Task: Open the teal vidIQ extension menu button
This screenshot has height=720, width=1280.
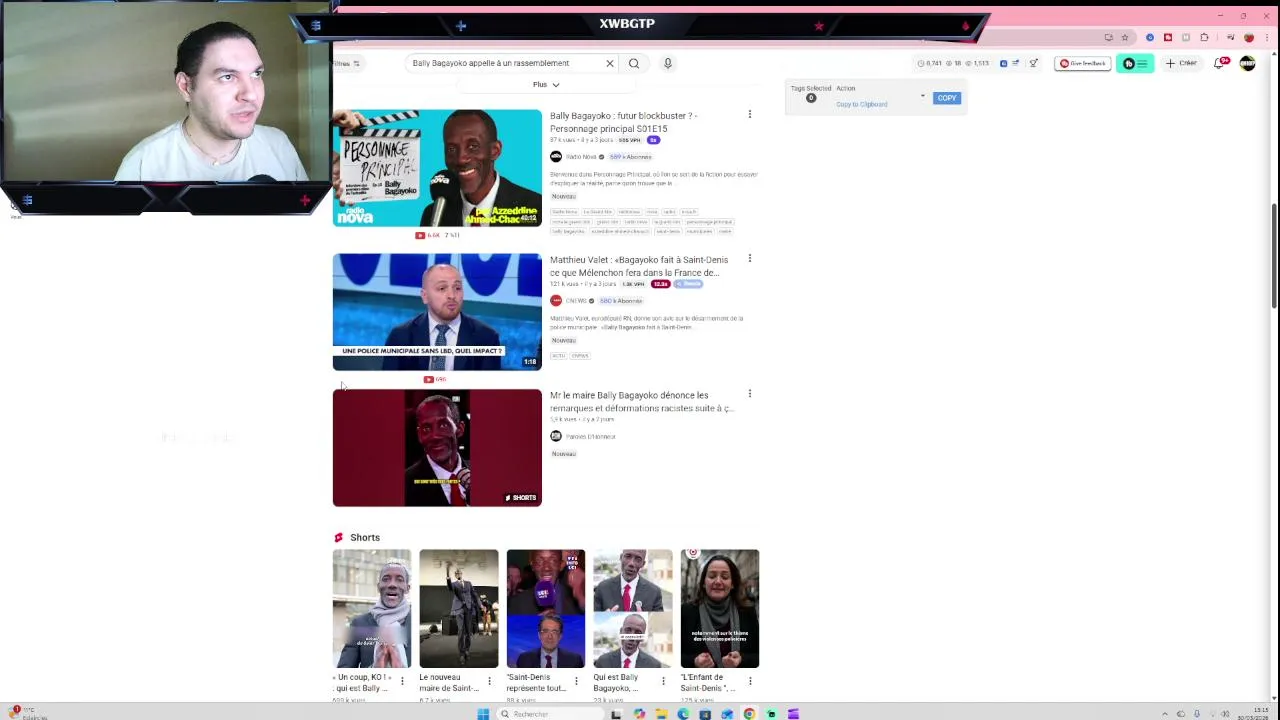Action: pos(1135,63)
